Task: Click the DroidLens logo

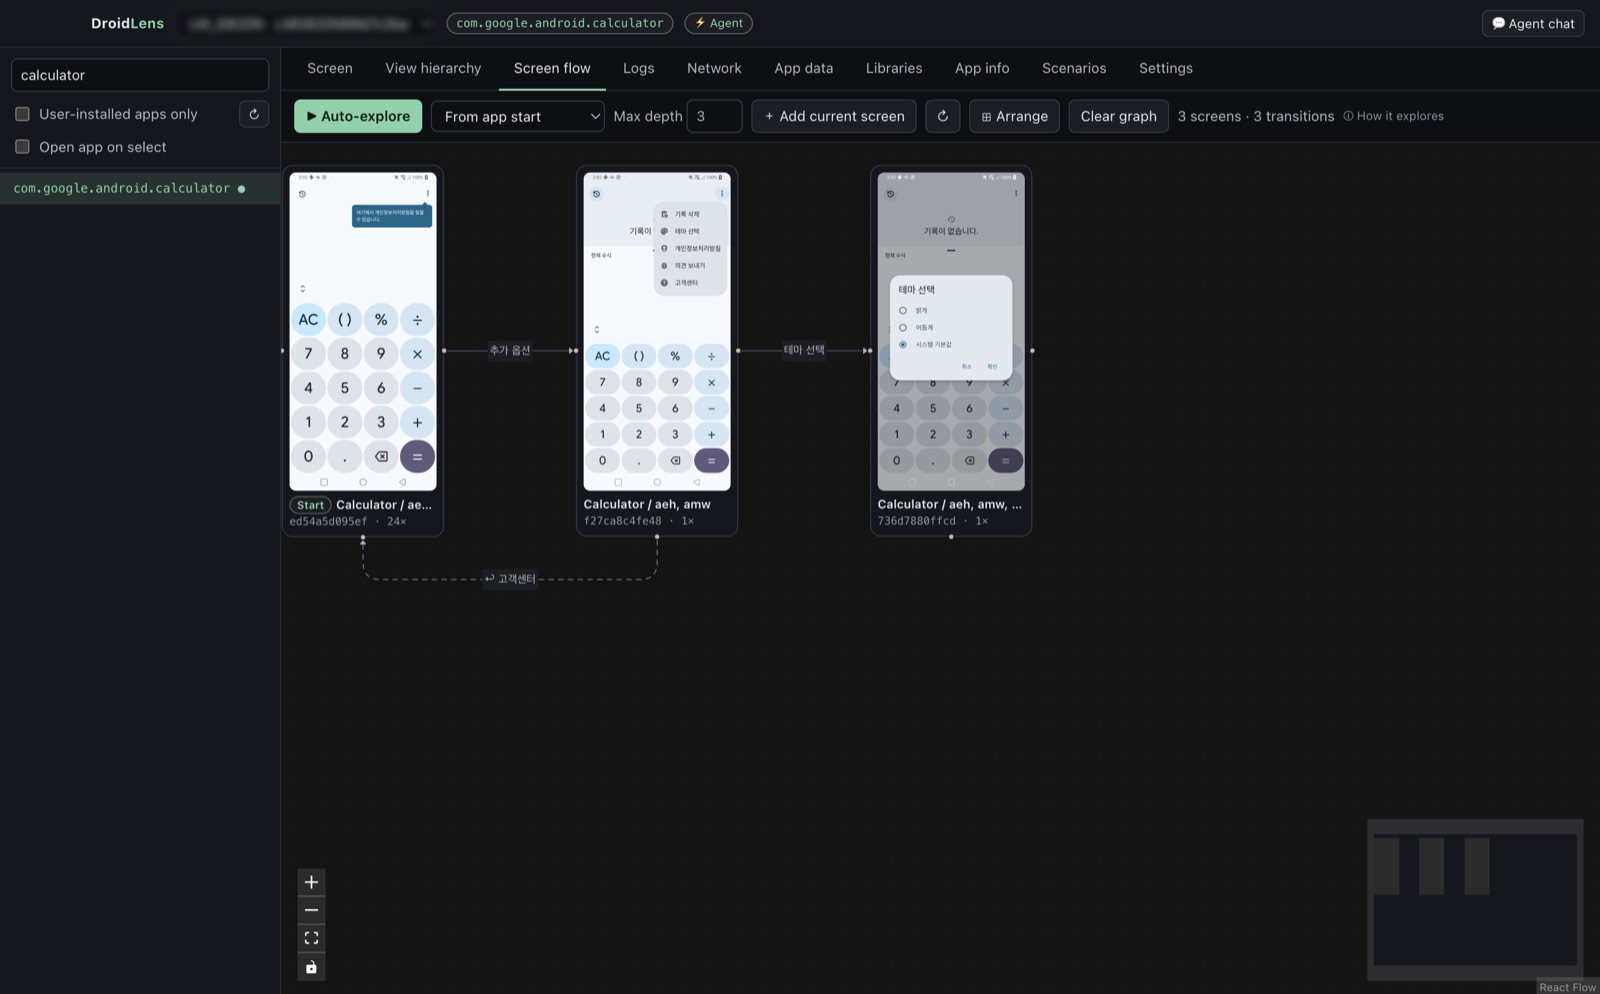Action: pos(127,23)
